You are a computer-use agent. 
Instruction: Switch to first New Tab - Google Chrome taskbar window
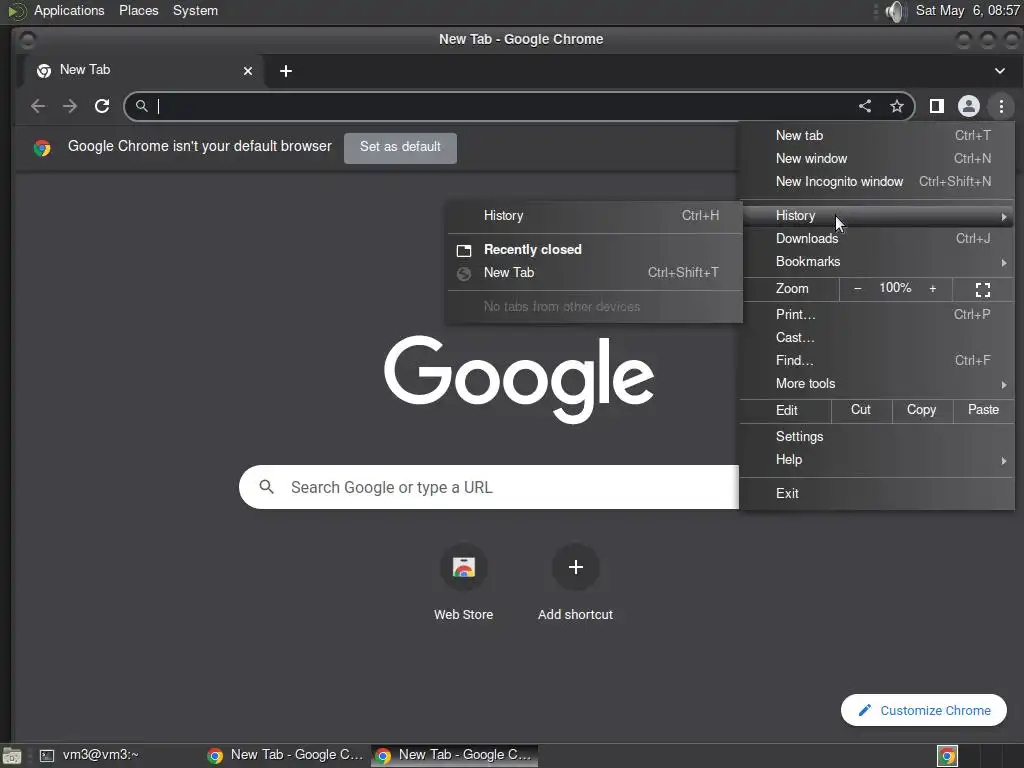point(285,755)
